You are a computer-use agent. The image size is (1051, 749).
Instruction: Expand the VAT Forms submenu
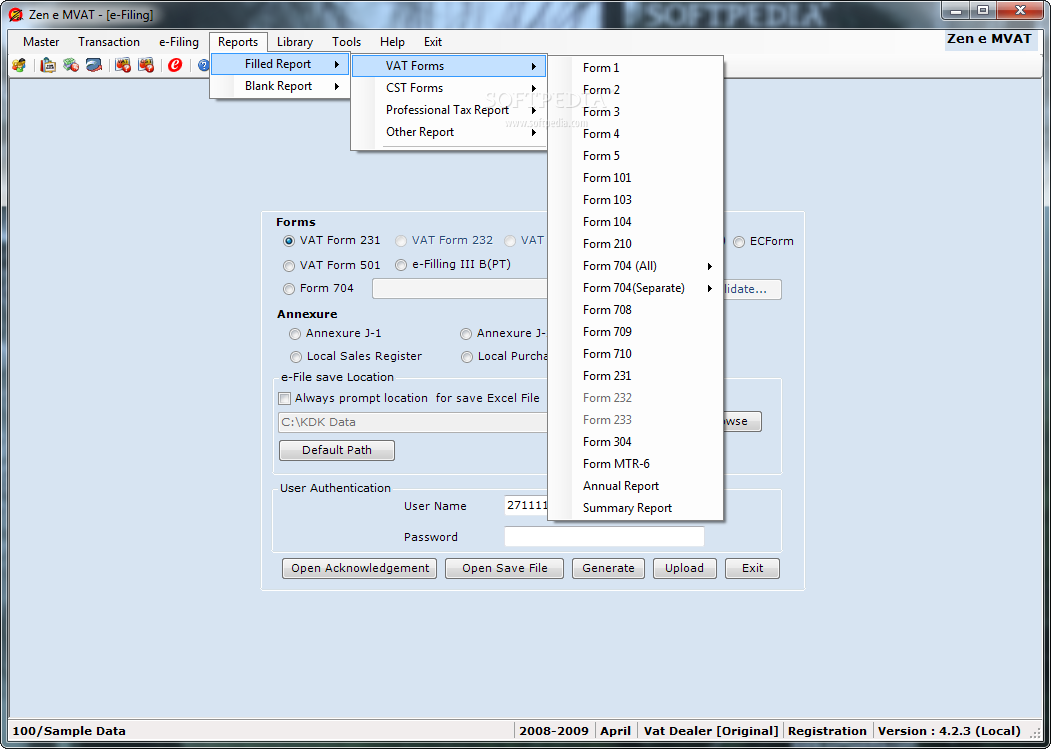[448, 66]
